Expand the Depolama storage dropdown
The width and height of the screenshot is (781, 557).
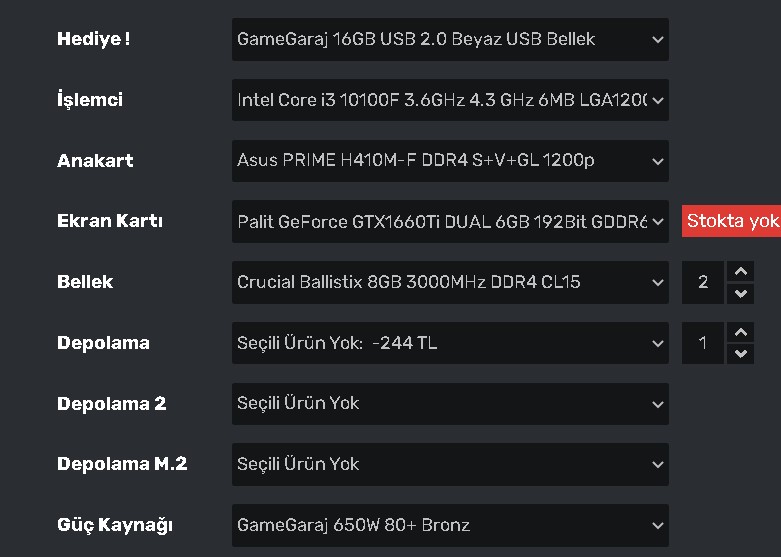click(450, 343)
